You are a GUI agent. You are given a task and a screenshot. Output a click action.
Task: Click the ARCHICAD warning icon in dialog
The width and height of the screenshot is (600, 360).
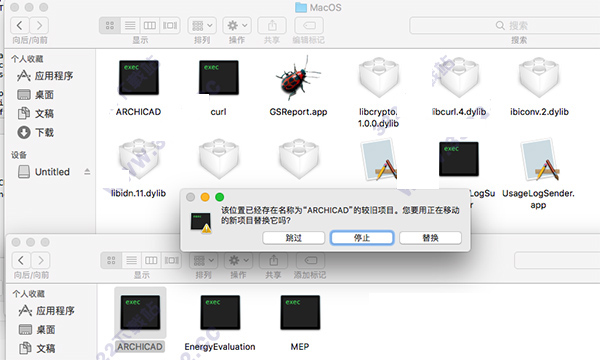201,223
